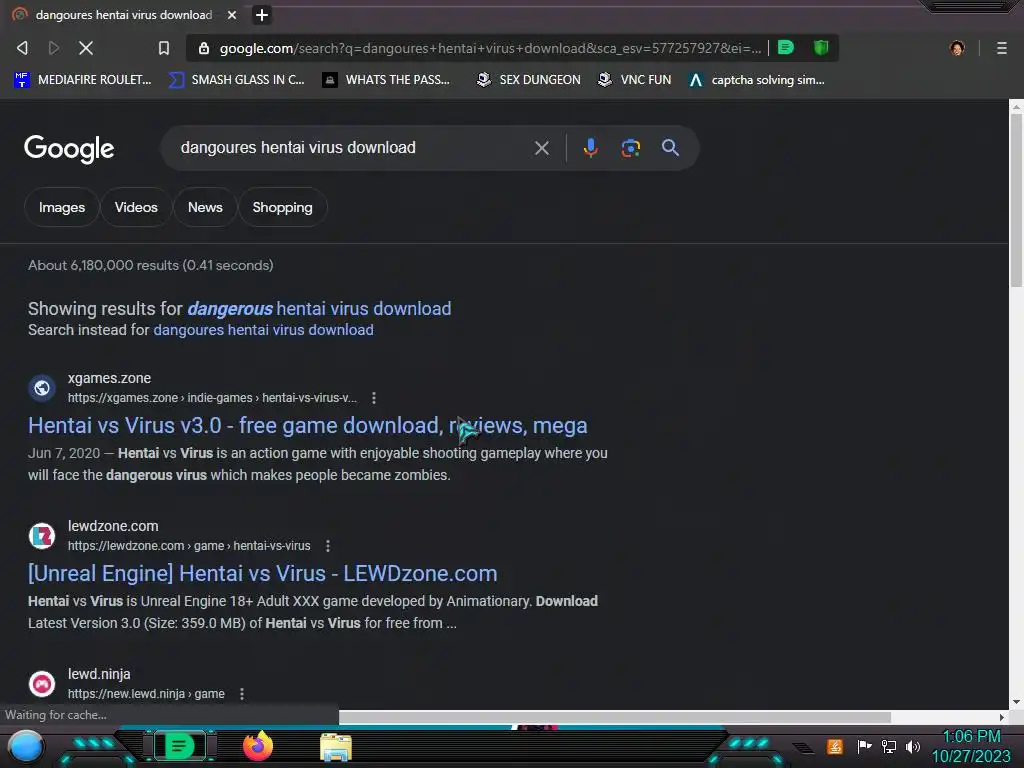Screen dimensions: 1024x768
Task: Open the browser hamburger menu
Action: click(x=1001, y=48)
